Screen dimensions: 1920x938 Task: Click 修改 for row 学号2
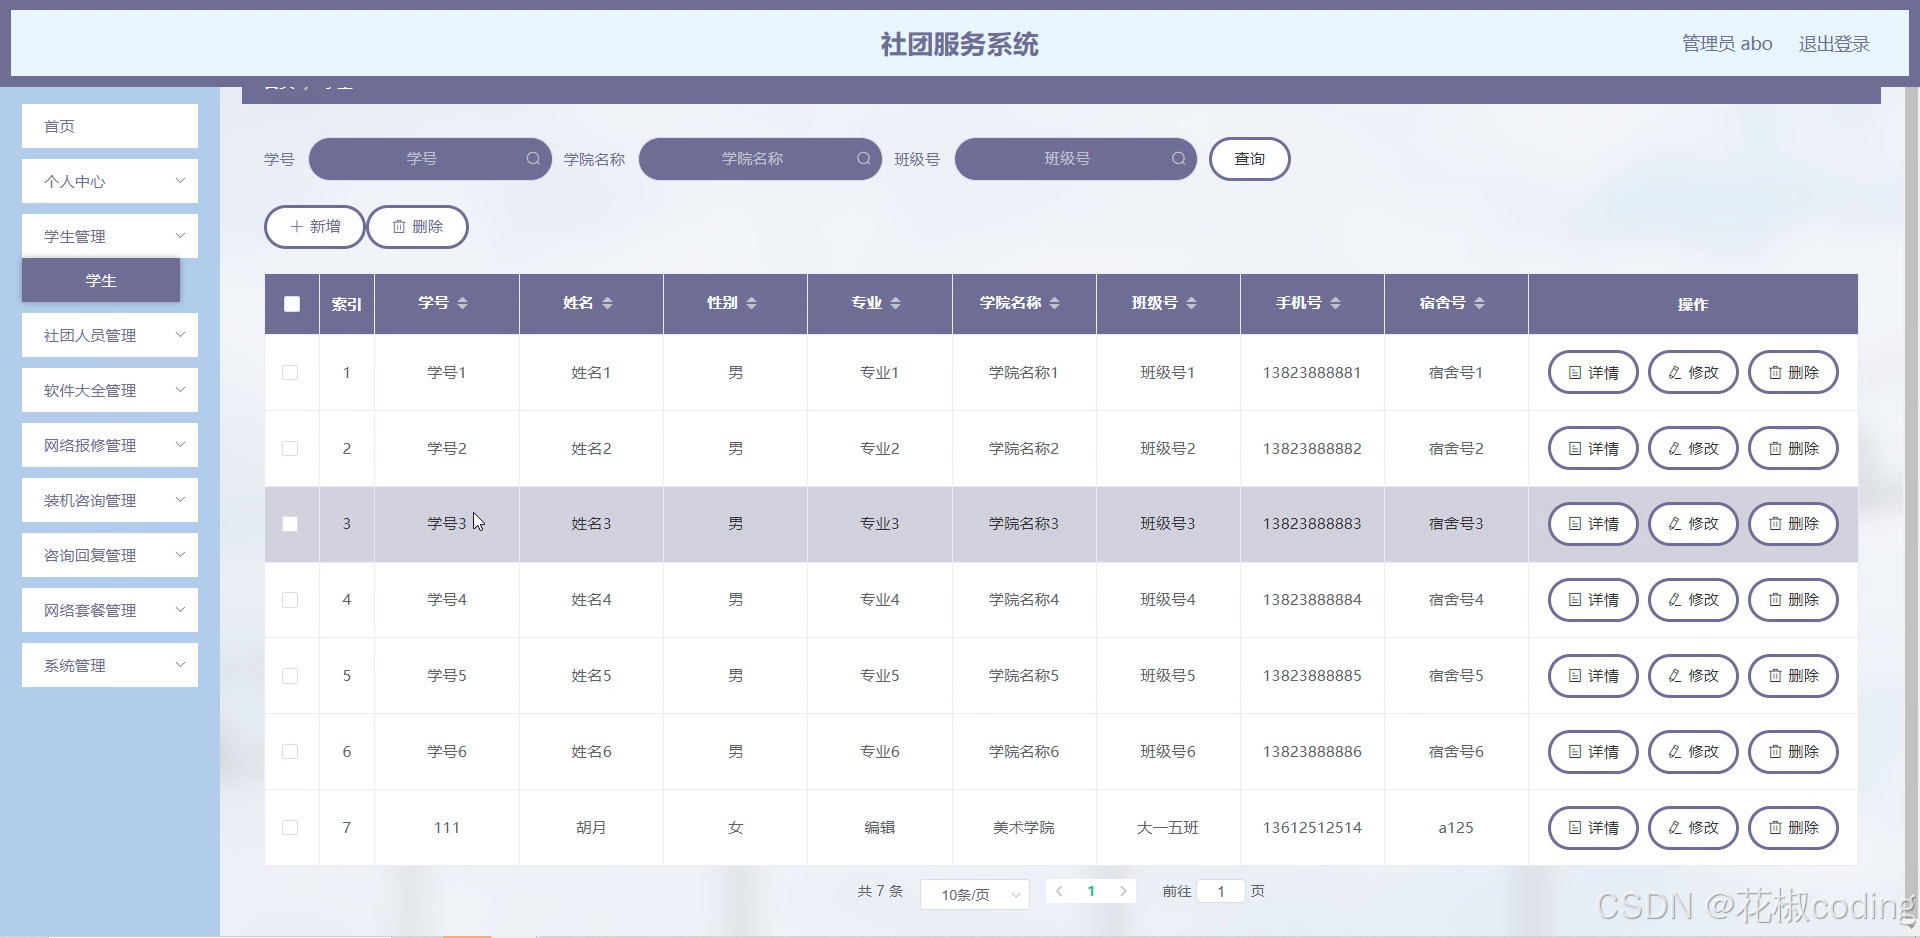(1693, 449)
